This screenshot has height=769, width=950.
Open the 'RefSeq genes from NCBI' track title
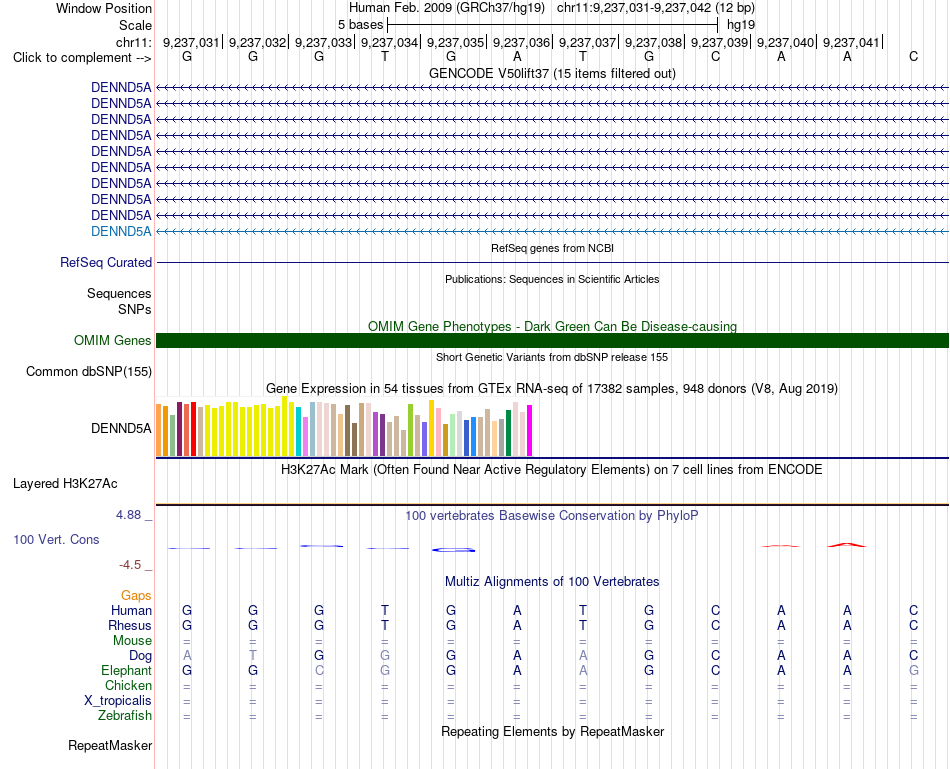tap(552, 248)
